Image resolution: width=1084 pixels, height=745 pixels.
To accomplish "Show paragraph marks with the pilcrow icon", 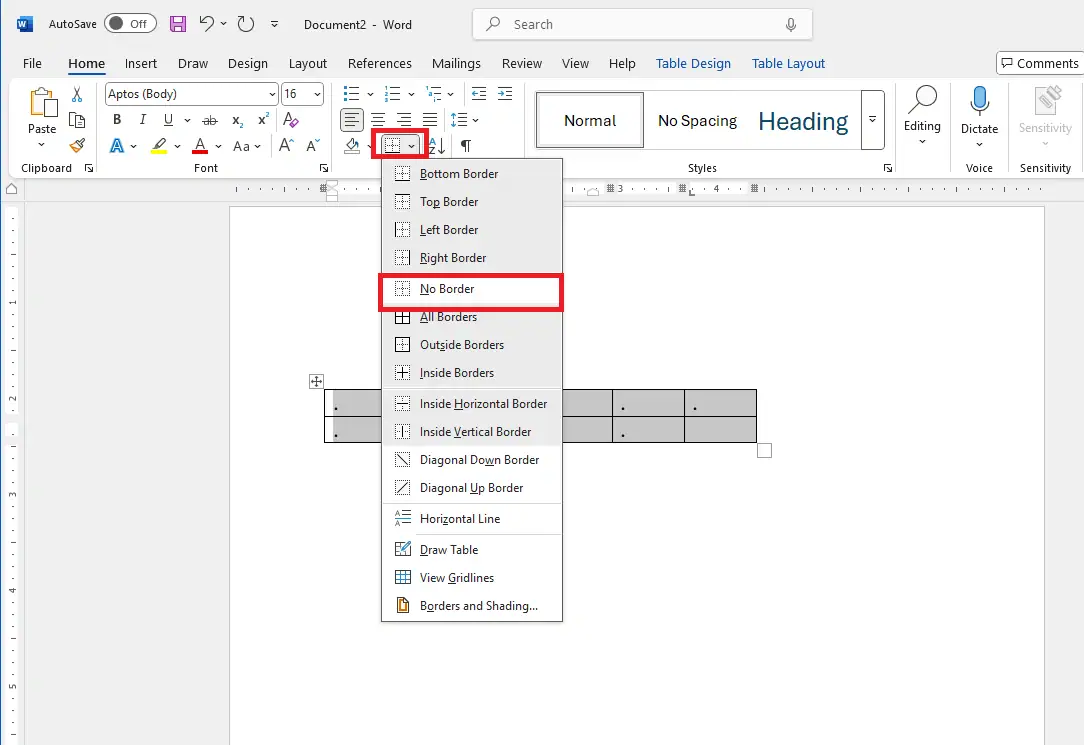I will pos(466,146).
